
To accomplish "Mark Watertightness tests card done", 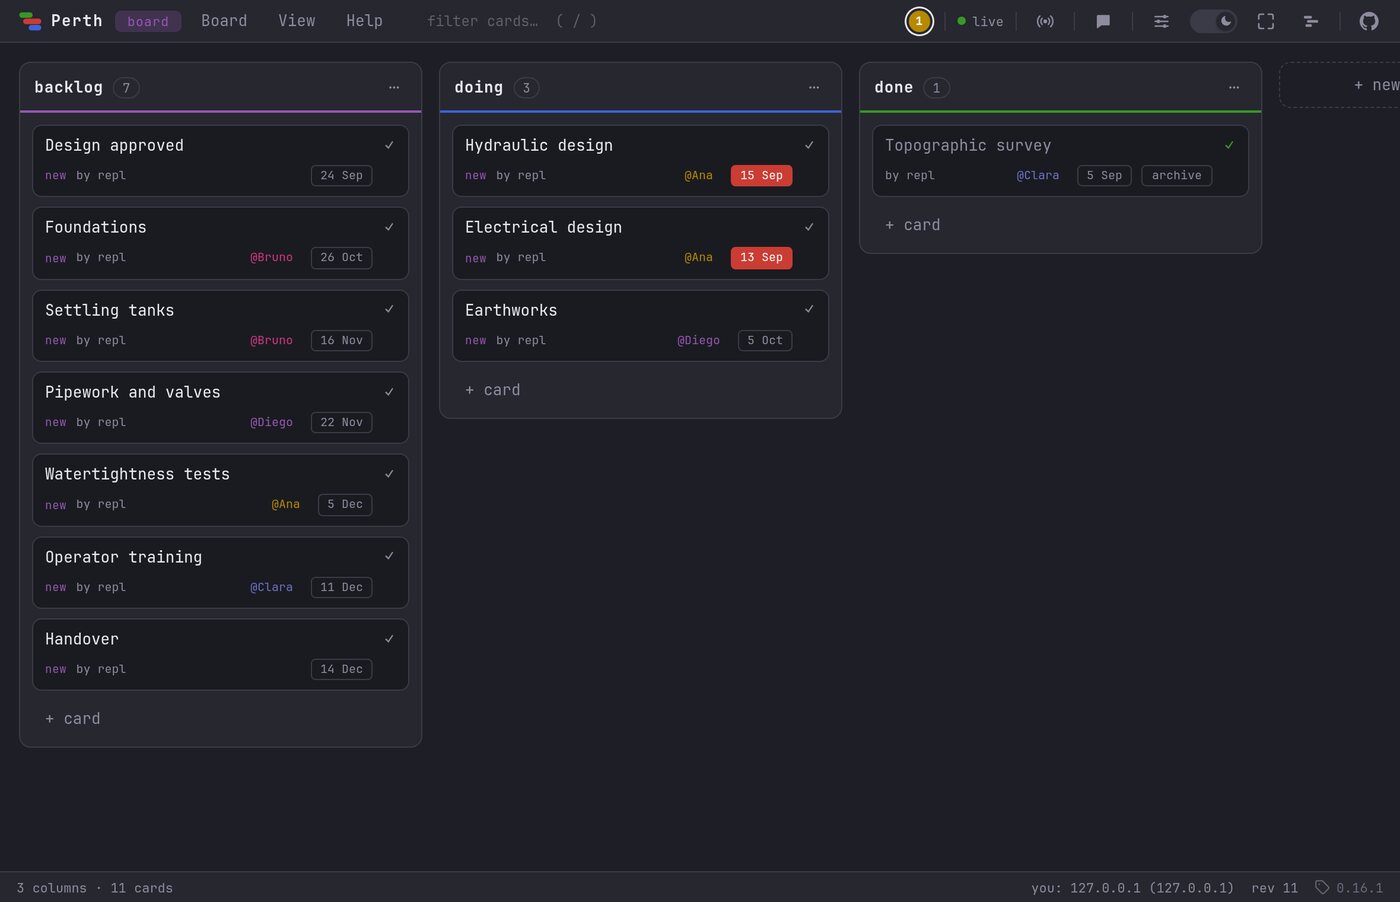I will tap(389, 474).
